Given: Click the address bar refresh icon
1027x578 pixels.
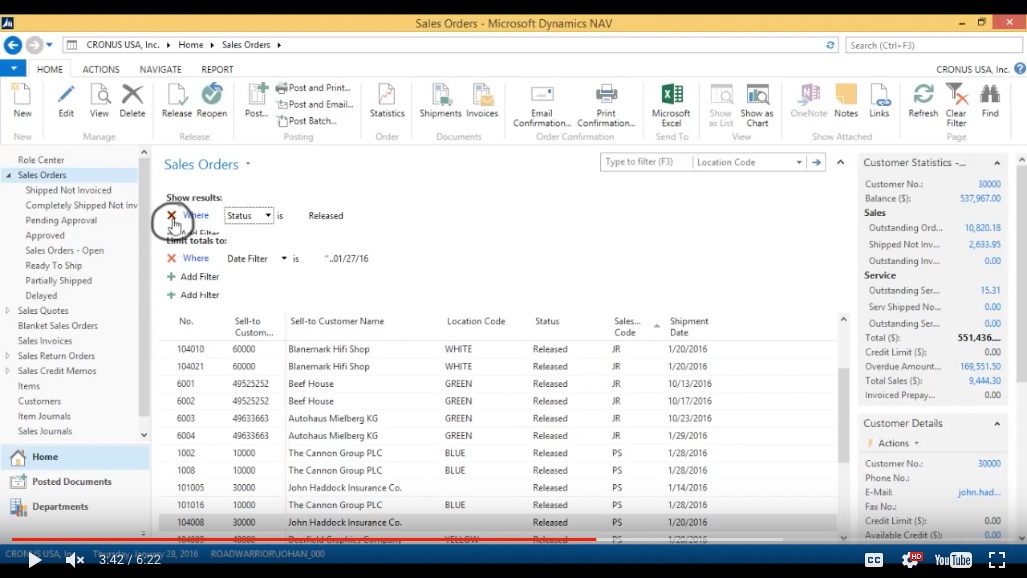Looking at the screenshot, I should click(830, 45).
